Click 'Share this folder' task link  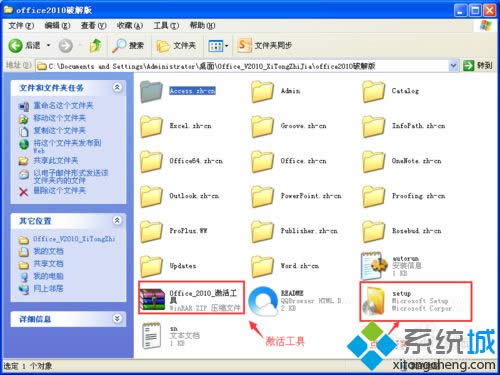pos(48,161)
